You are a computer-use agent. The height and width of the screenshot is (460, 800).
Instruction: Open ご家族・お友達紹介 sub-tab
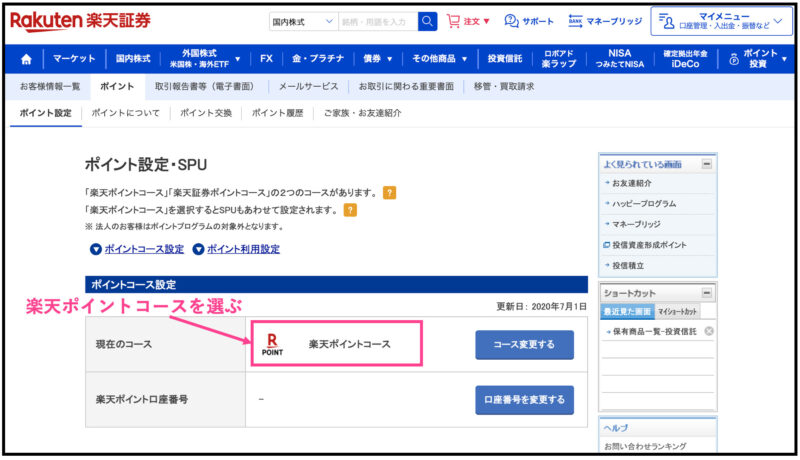point(362,113)
